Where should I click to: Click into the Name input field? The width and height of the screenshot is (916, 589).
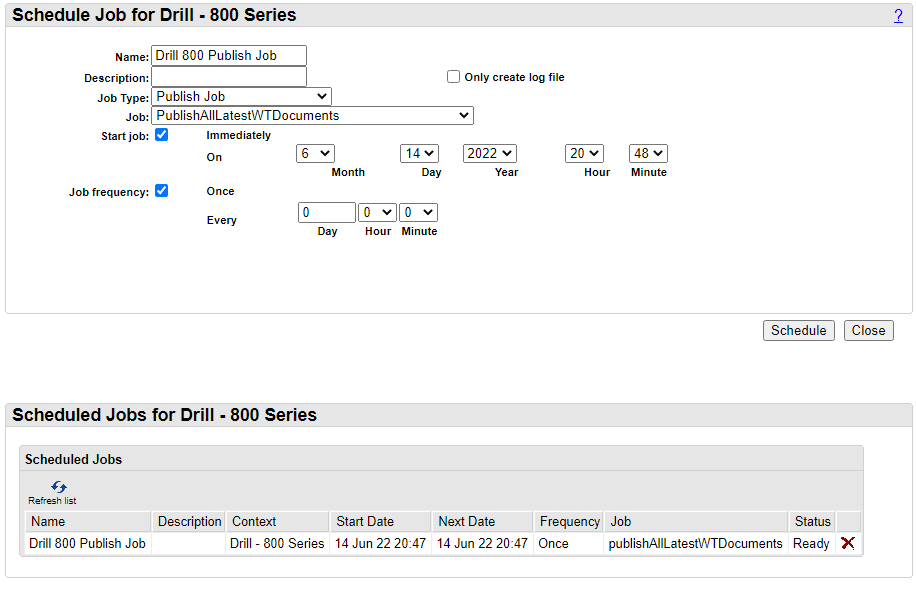[x=229, y=56]
